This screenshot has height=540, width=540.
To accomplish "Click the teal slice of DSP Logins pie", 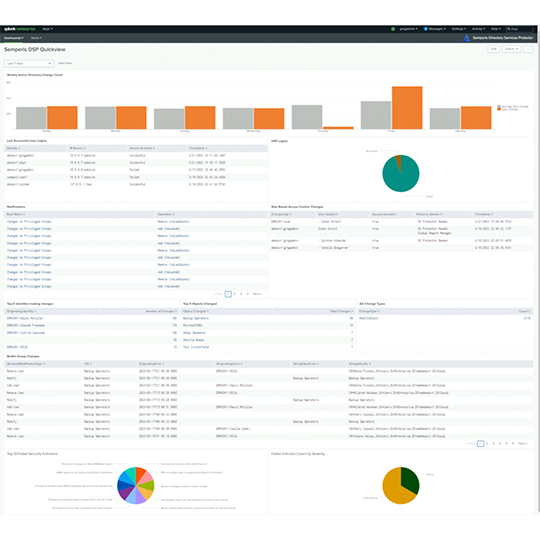I will click(402, 177).
